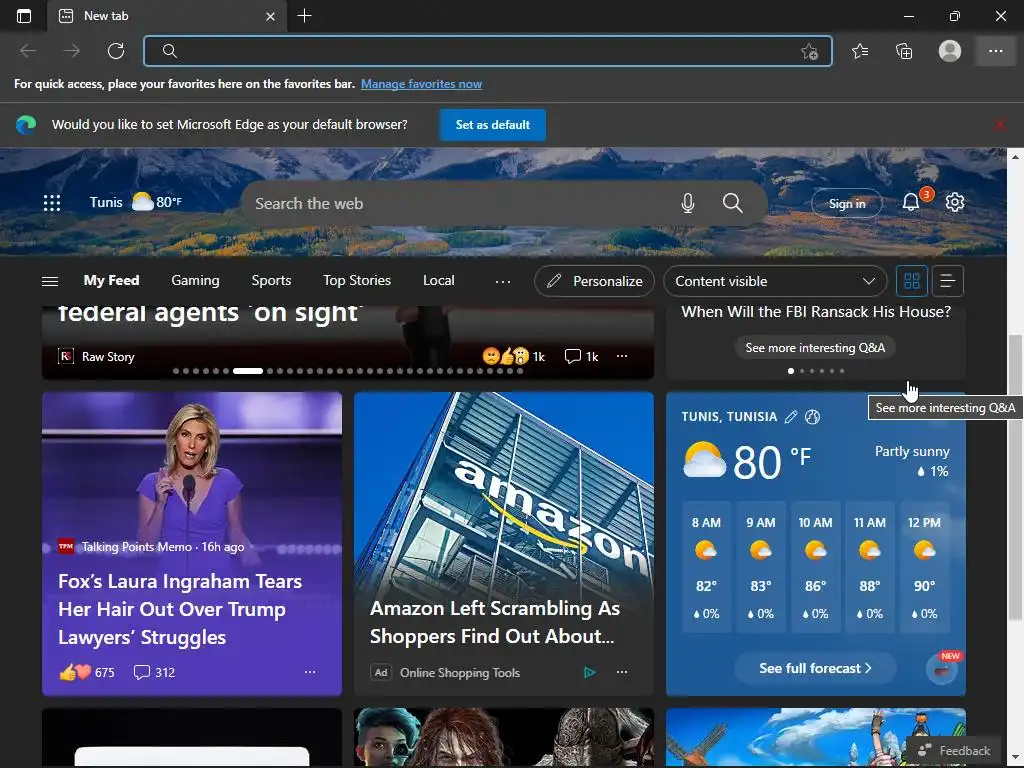
Task: Click the globe icon in weather card
Action: pos(812,417)
